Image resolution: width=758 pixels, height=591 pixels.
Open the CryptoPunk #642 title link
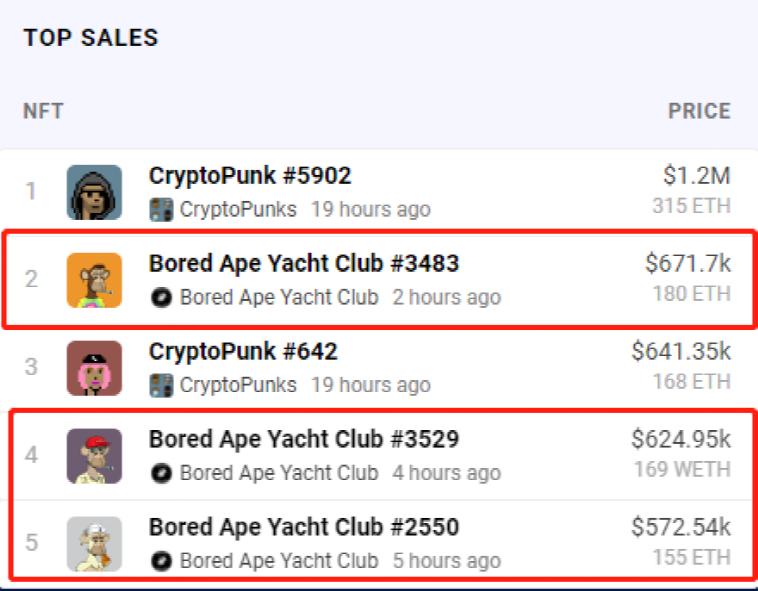[x=243, y=352]
